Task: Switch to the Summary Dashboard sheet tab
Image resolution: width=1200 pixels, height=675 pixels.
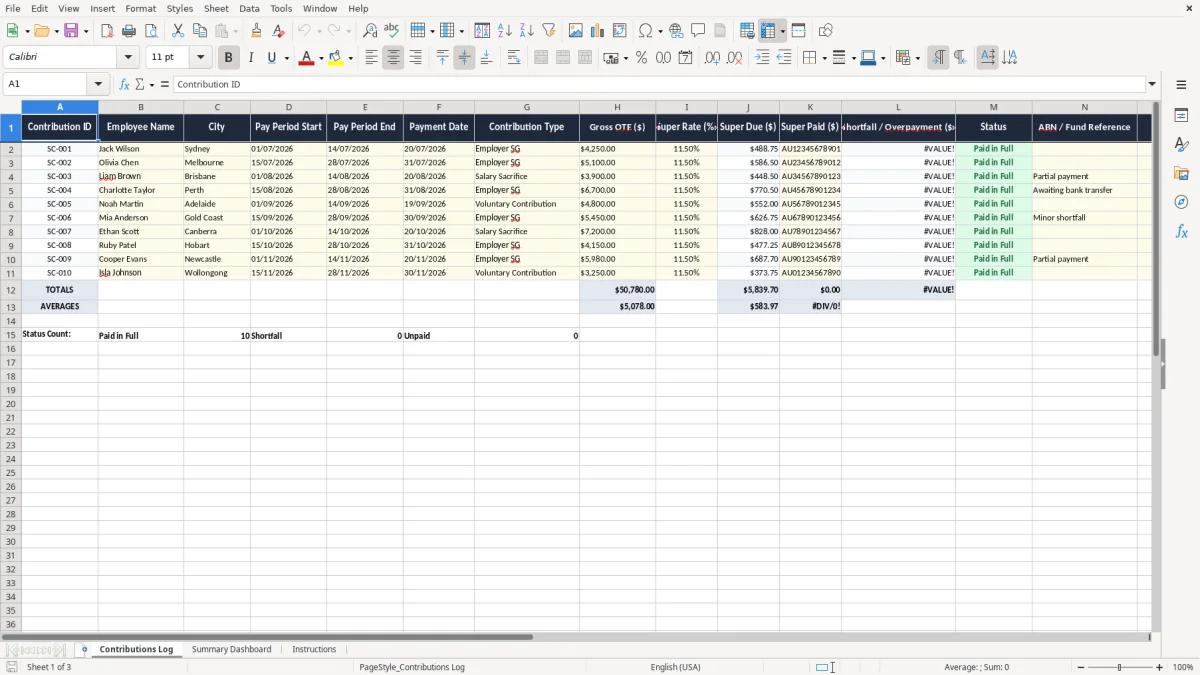Action: (x=231, y=649)
